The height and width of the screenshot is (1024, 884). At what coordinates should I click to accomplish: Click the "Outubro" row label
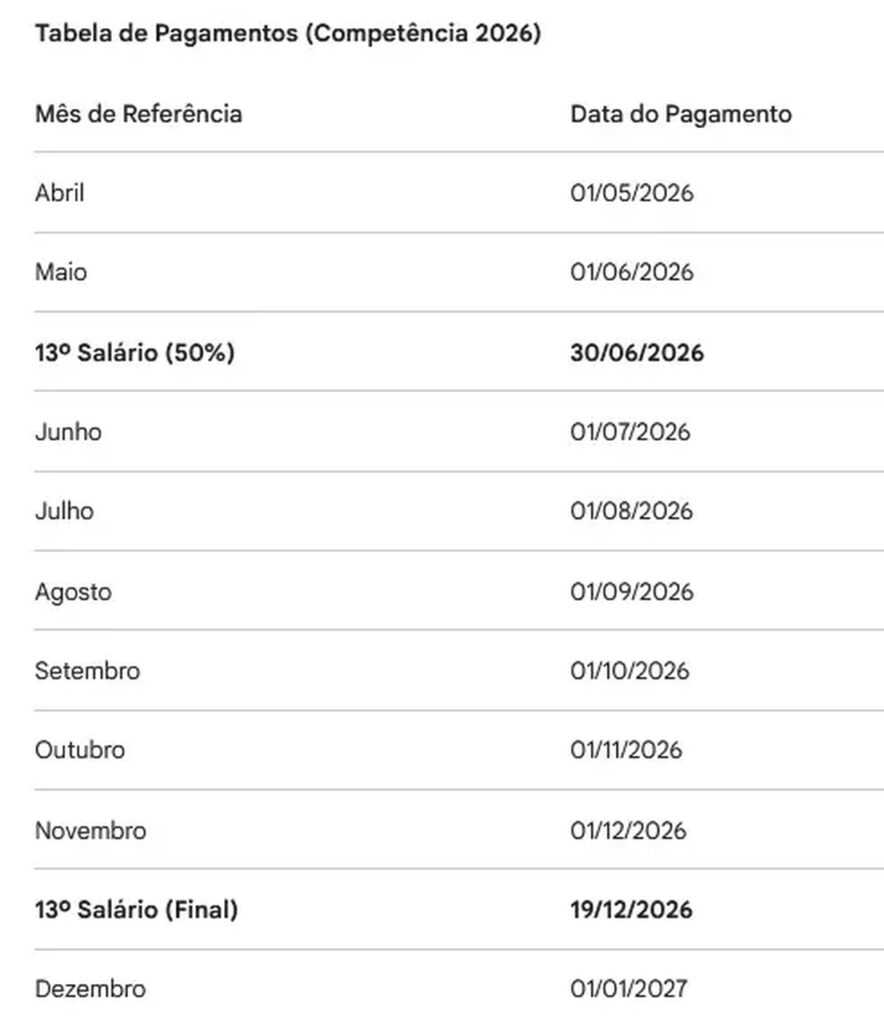(80, 750)
